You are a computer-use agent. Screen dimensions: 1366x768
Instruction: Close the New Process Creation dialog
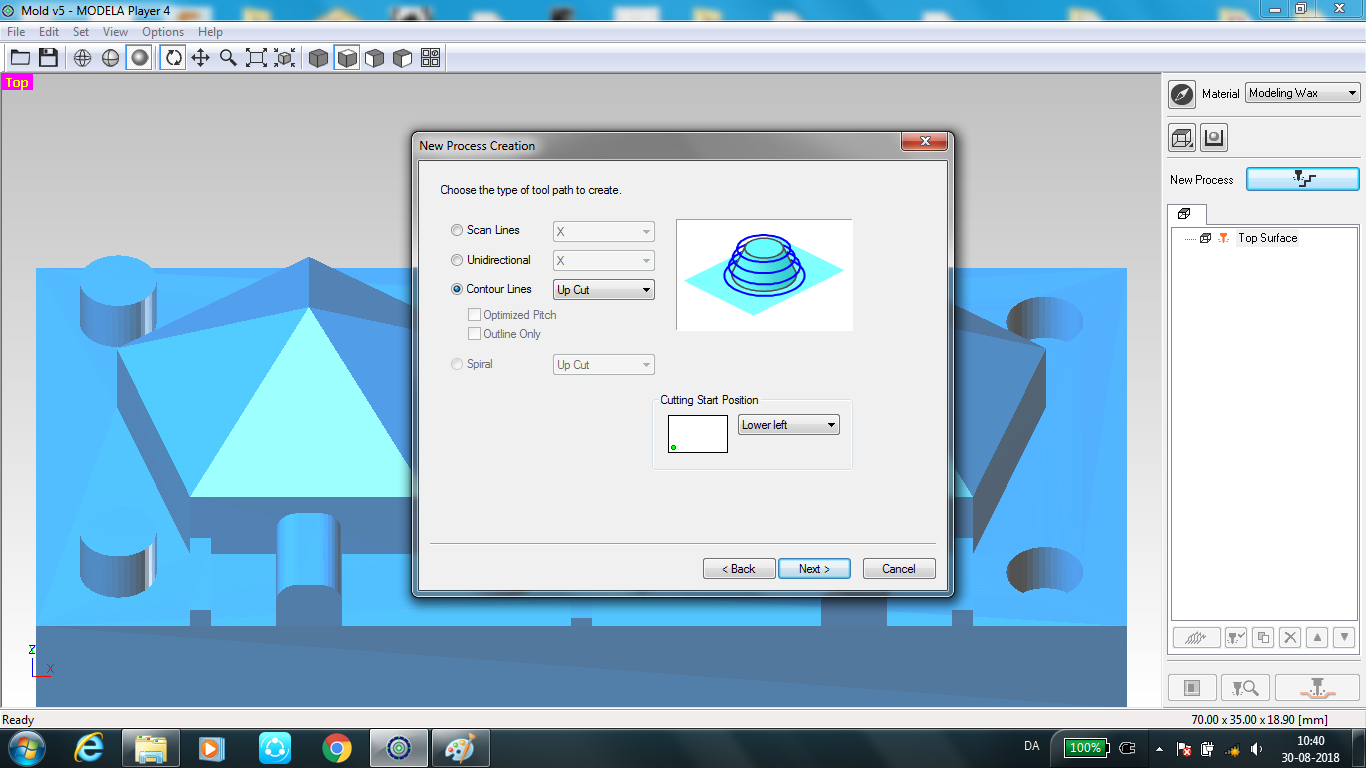(x=924, y=142)
